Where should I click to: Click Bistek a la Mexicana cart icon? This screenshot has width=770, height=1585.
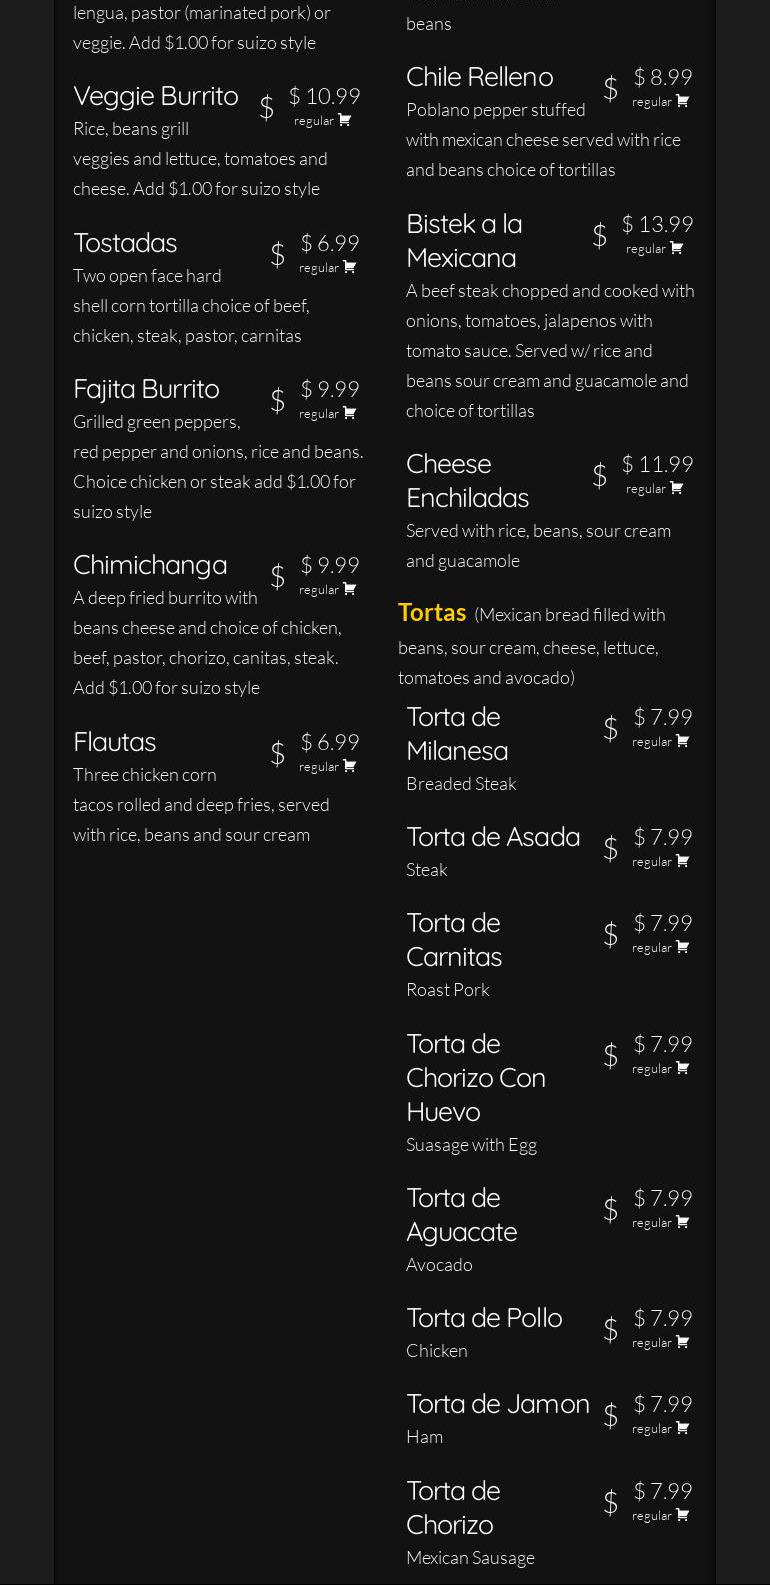coord(677,248)
